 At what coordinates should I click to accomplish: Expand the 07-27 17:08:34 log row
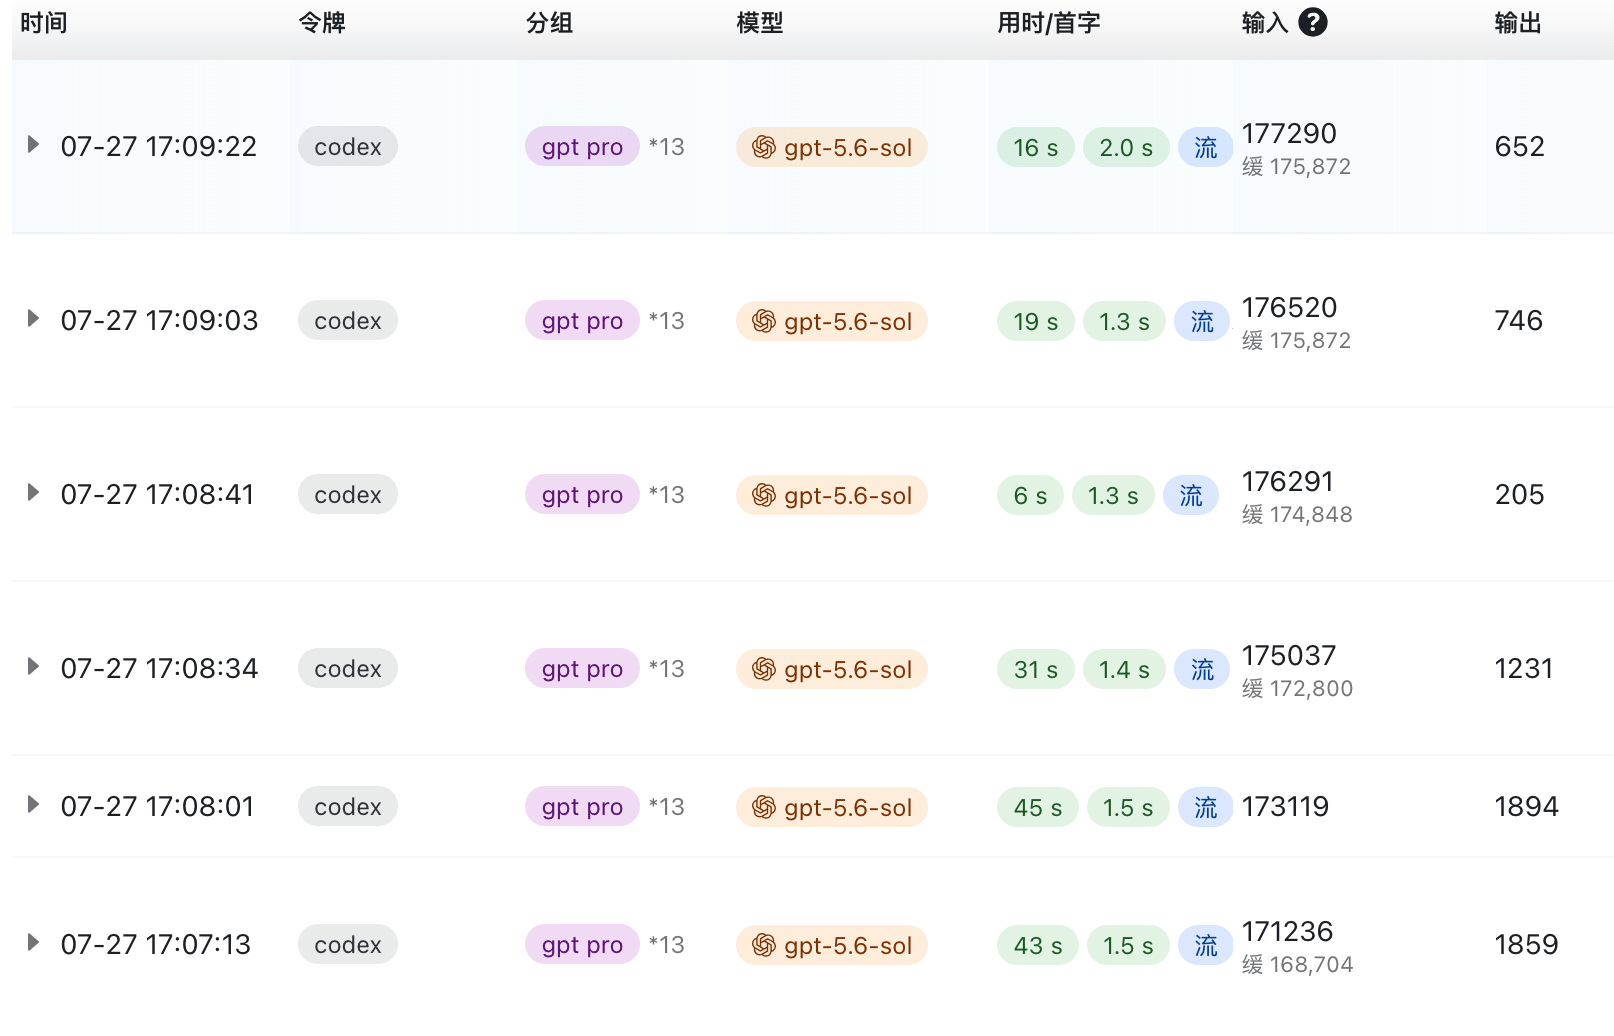coord(33,667)
